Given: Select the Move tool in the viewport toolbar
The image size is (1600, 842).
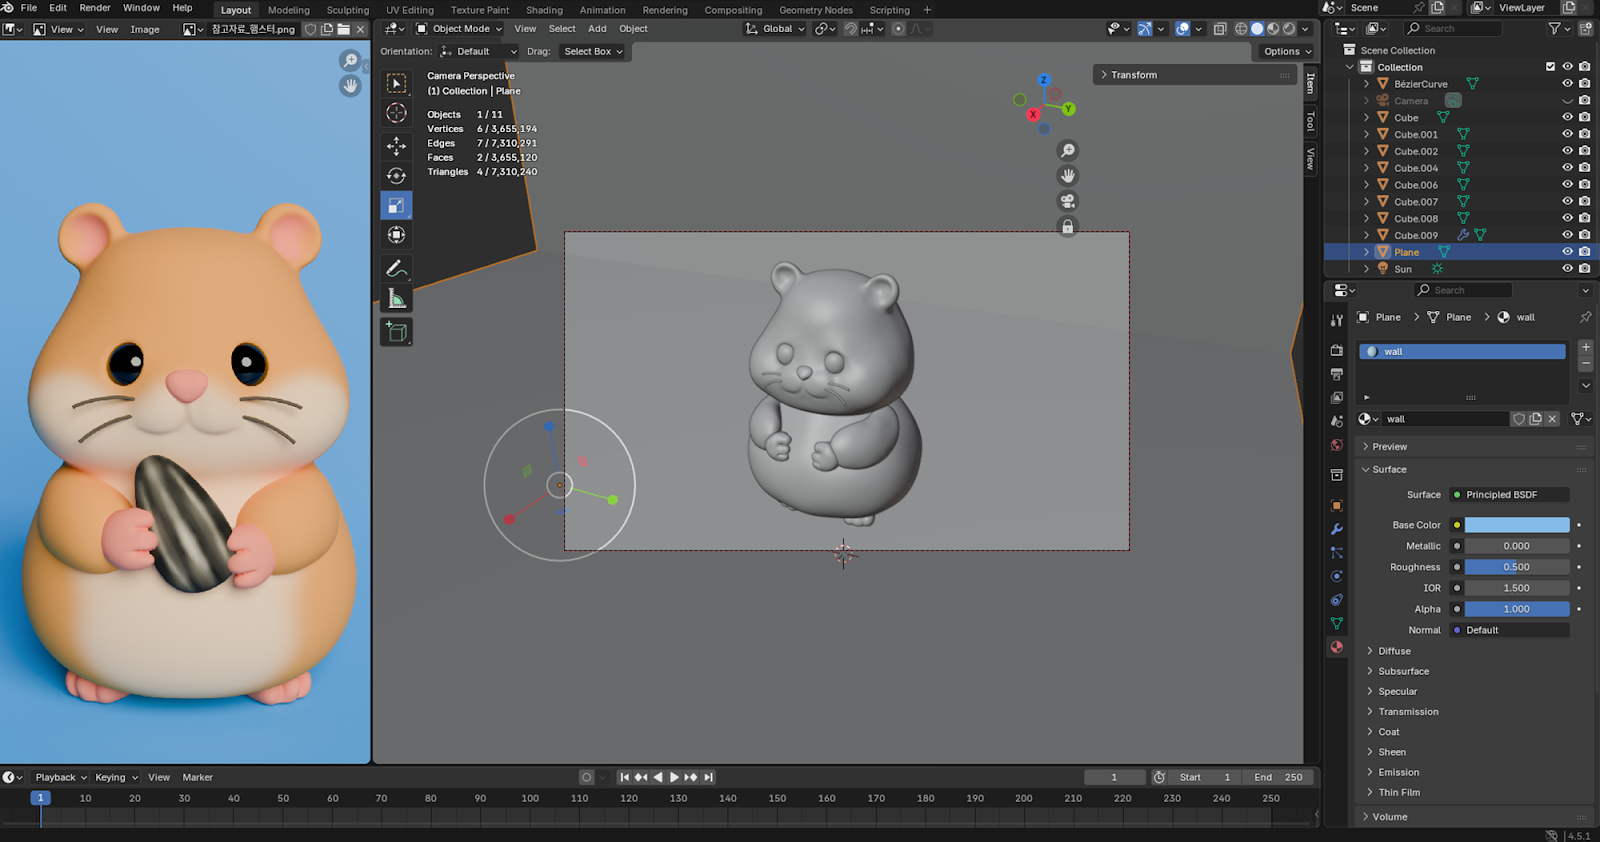Looking at the screenshot, I should coord(396,146).
